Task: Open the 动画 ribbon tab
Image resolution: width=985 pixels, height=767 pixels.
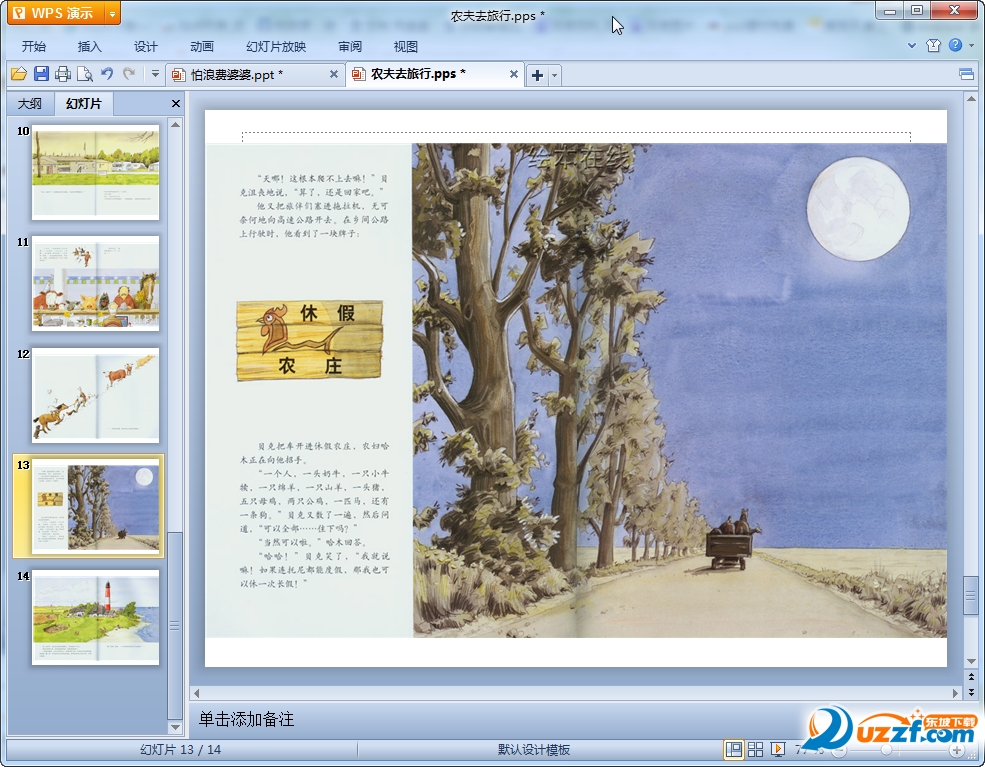Action: pos(202,46)
